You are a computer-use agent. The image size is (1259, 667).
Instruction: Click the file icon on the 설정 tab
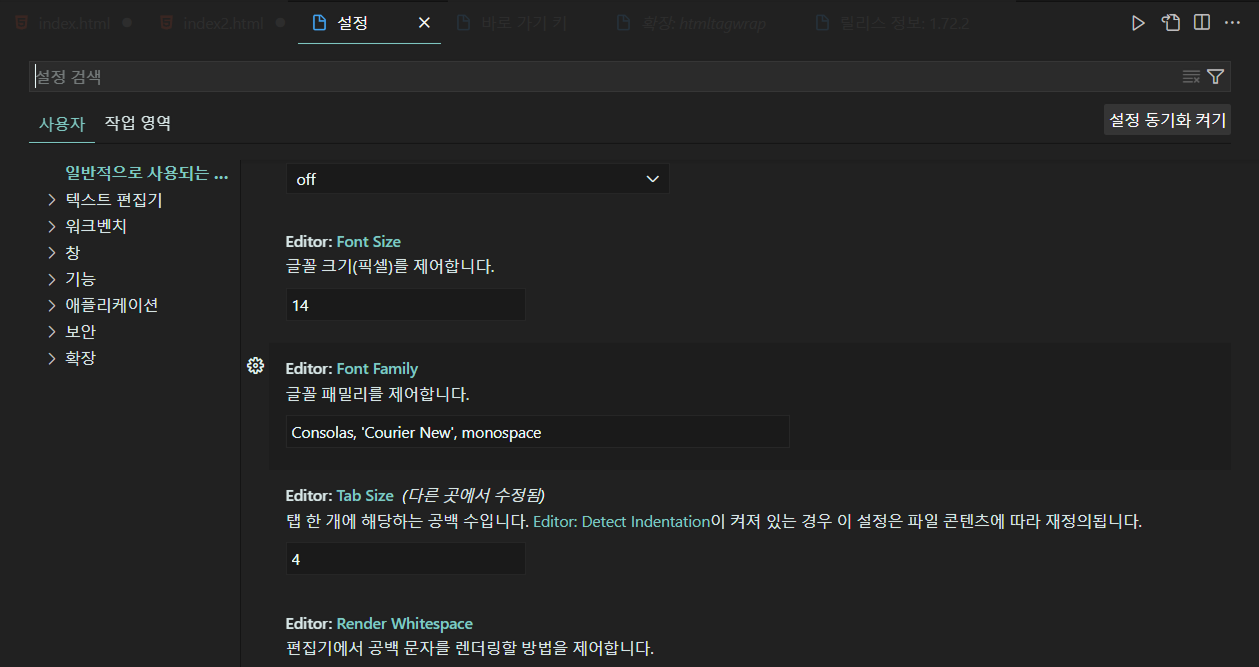click(x=320, y=23)
